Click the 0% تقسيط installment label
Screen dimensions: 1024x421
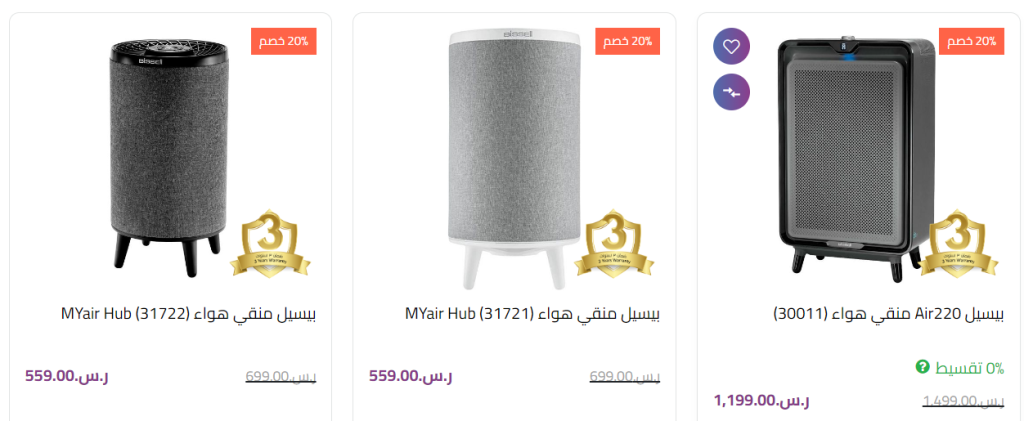[x=968, y=368]
